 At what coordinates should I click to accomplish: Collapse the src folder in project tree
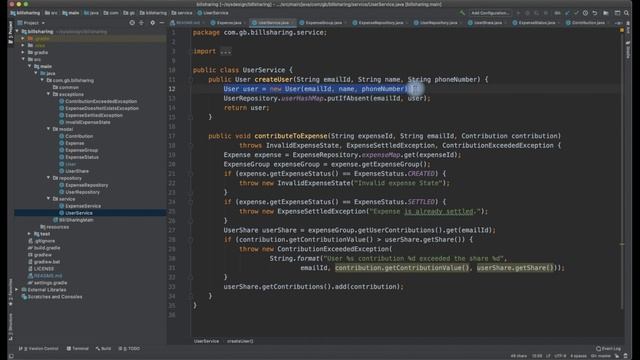click(x=23, y=59)
